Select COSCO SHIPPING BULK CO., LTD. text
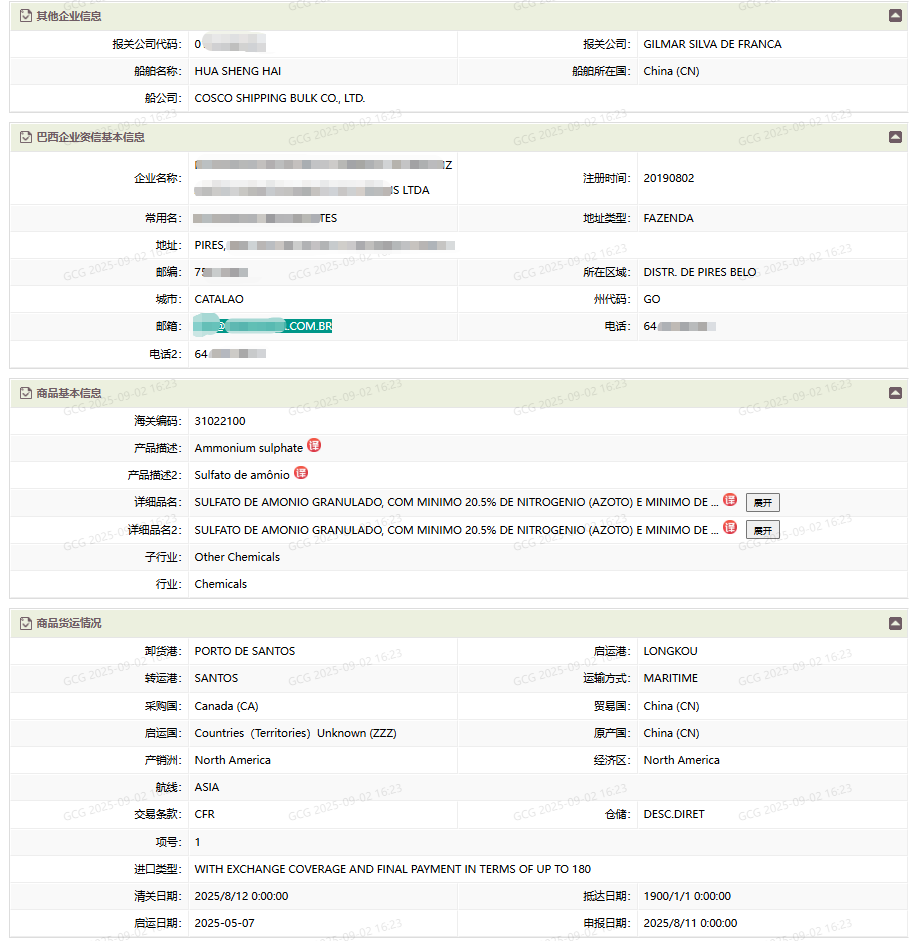Viewport: 914px width, 941px height. coord(280,98)
